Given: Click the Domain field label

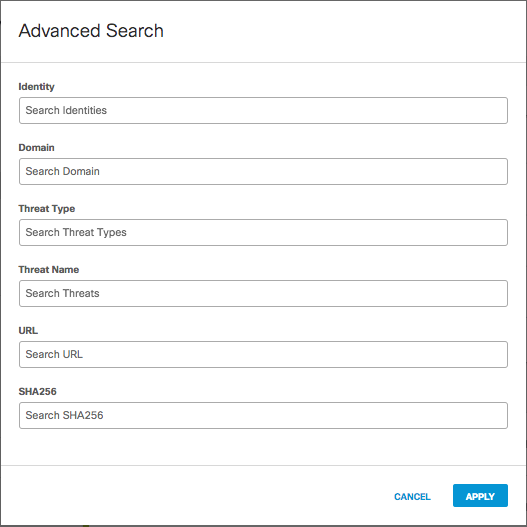Looking at the screenshot, I should point(36,148).
